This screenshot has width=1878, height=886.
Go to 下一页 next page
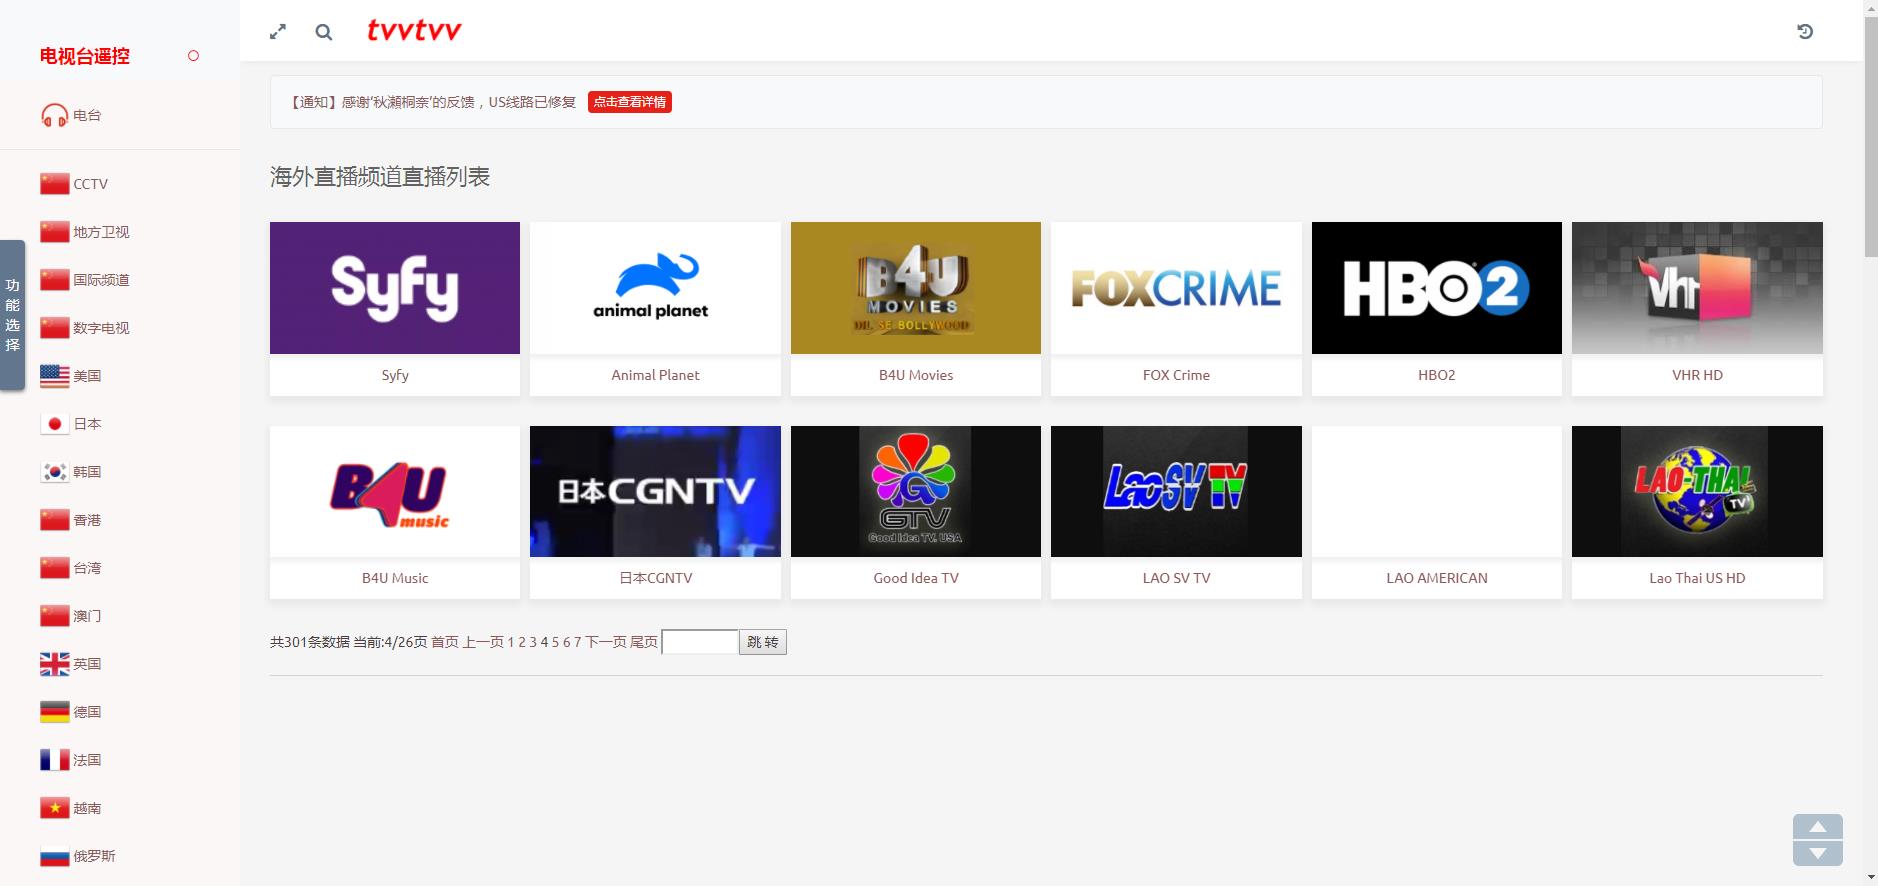(x=605, y=642)
